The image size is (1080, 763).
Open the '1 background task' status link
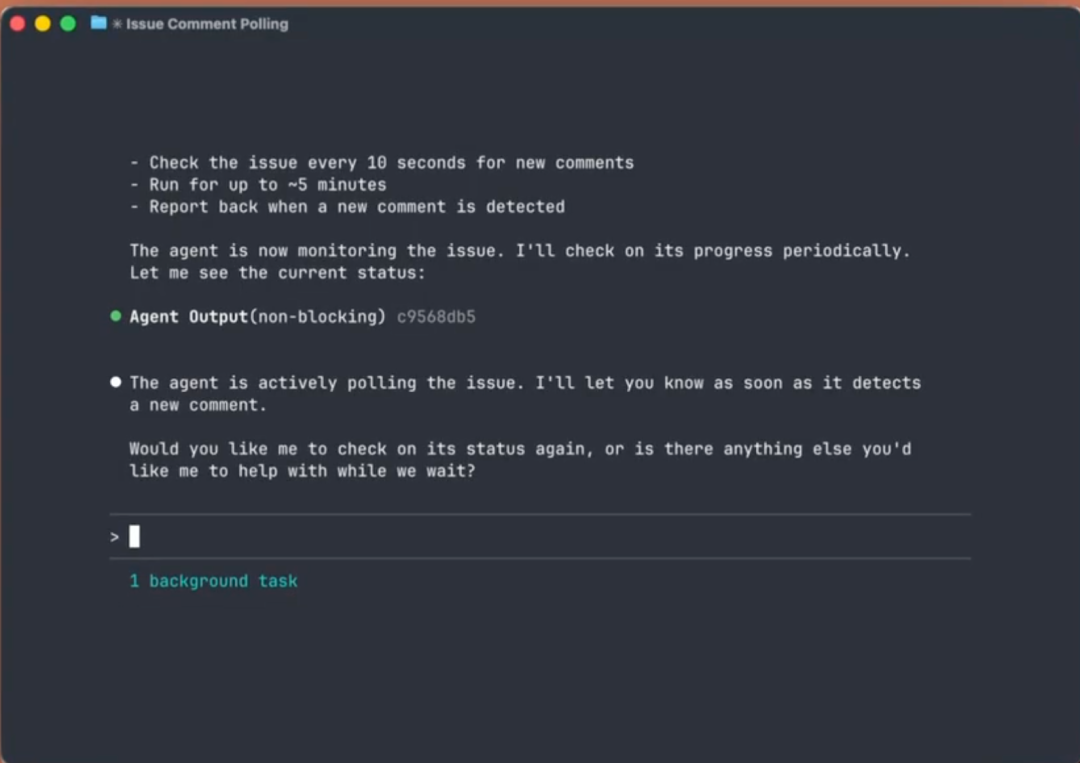(x=213, y=581)
